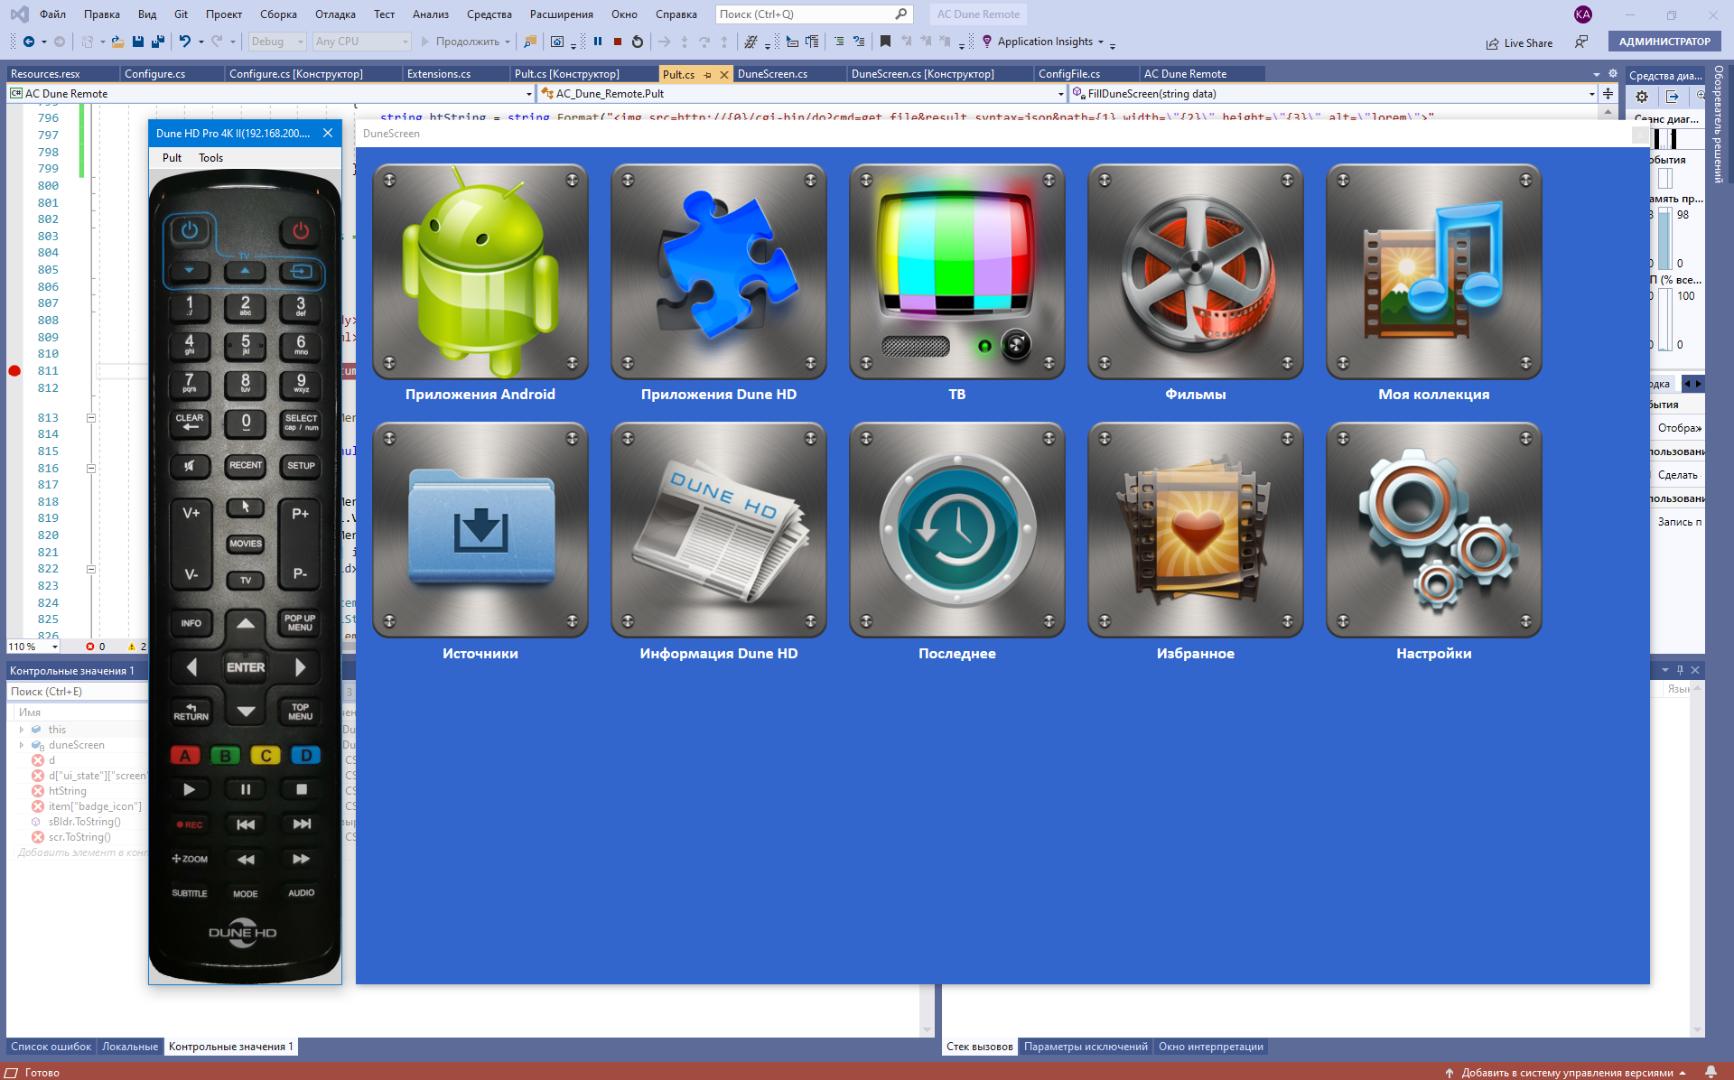Image resolution: width=1734 pixels, height=1080 pixels.
Task: Switch to the Локальные tab
Action: click(130, 1047)
